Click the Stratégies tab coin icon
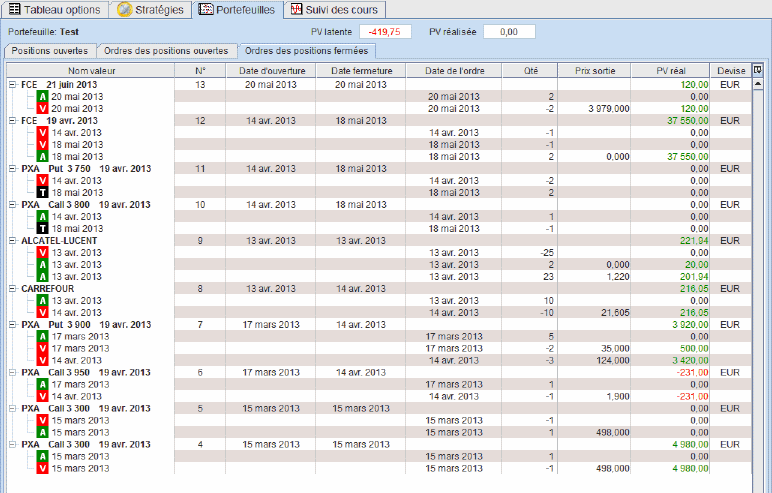Viewport: 772px width, 493px height. point(125,9)
